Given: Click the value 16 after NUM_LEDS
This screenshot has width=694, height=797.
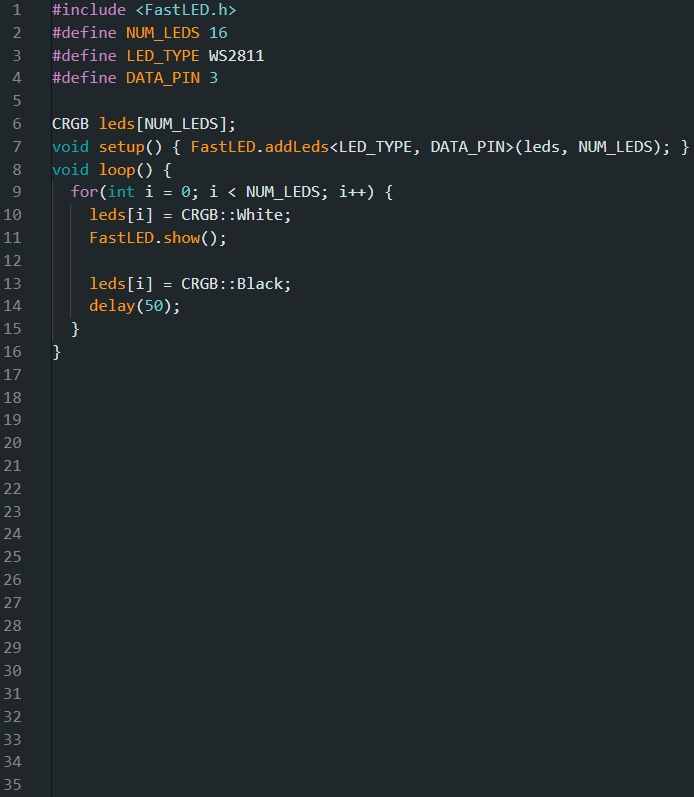Looking at the screenshot, I should click(218, 32).
